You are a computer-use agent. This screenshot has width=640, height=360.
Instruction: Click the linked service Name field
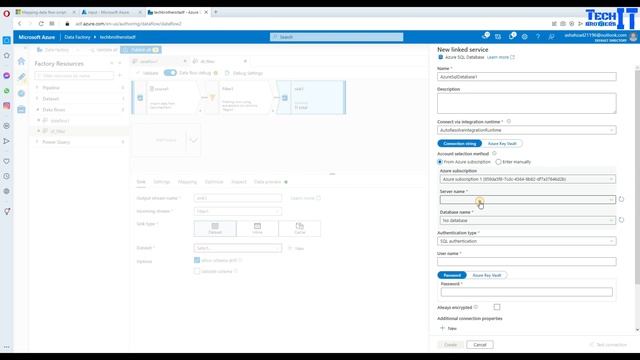tap(527, 77)
